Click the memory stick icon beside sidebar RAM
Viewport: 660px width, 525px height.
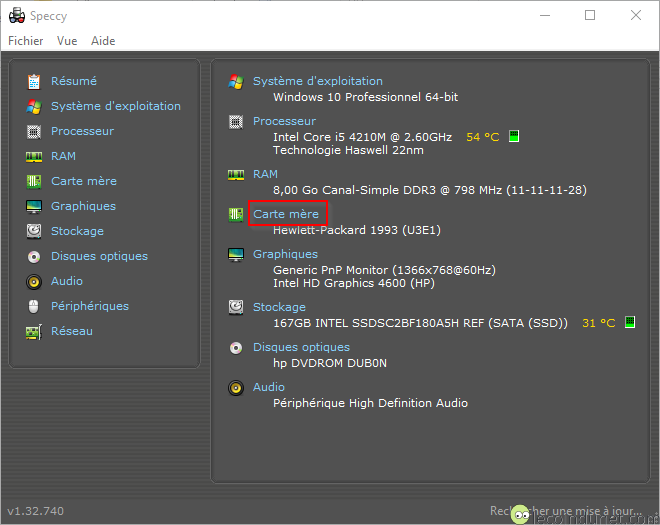coord(34,157)
